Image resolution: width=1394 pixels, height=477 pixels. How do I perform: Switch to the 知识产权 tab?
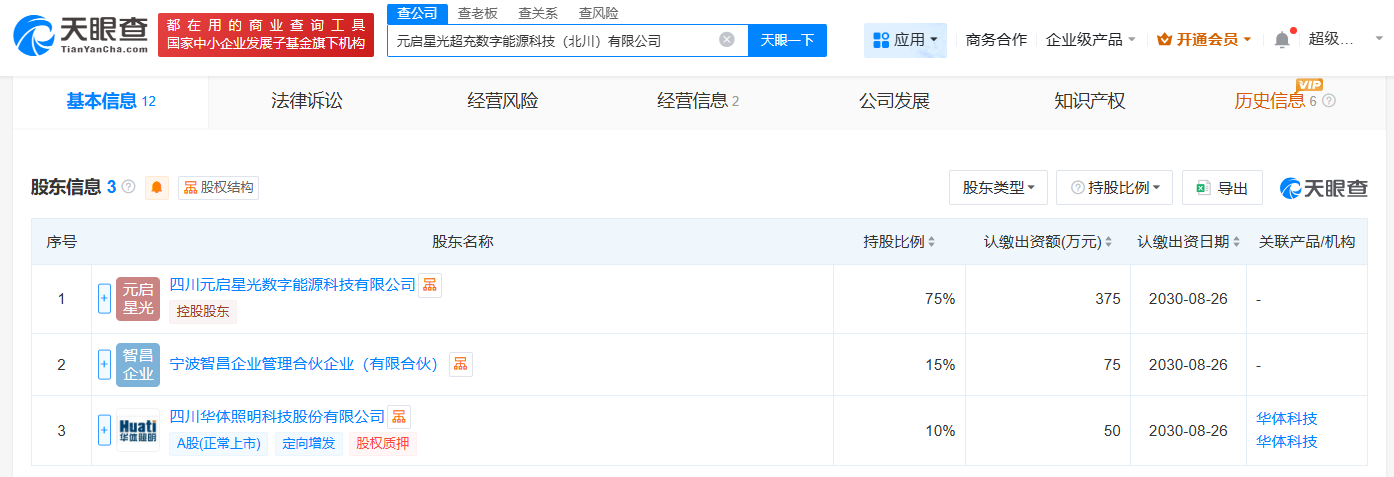click(1089, 101)
